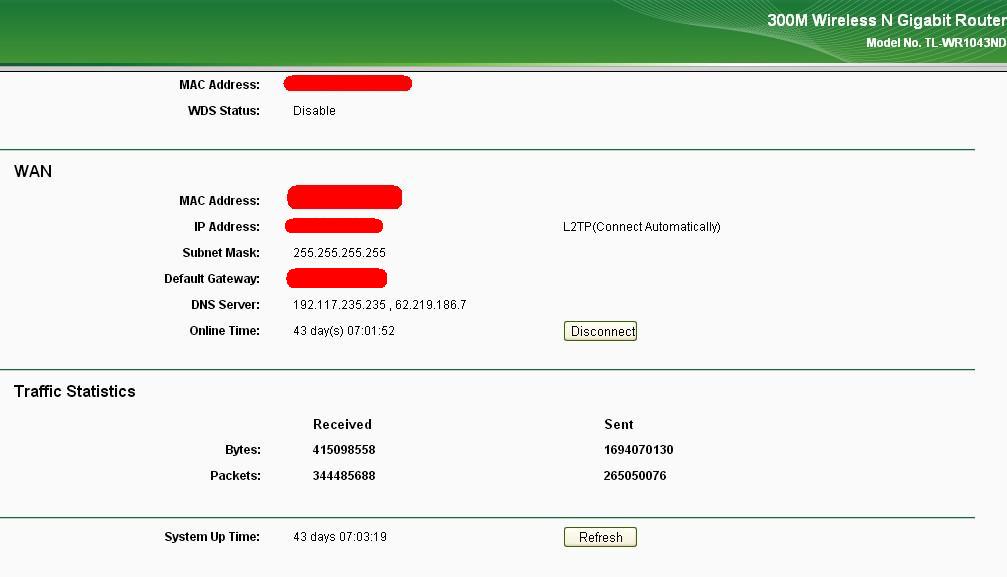This screenshot has width=1007, height=577.
Task: Click the Traffic Statistics heading
Action: (x=75, y=391)
